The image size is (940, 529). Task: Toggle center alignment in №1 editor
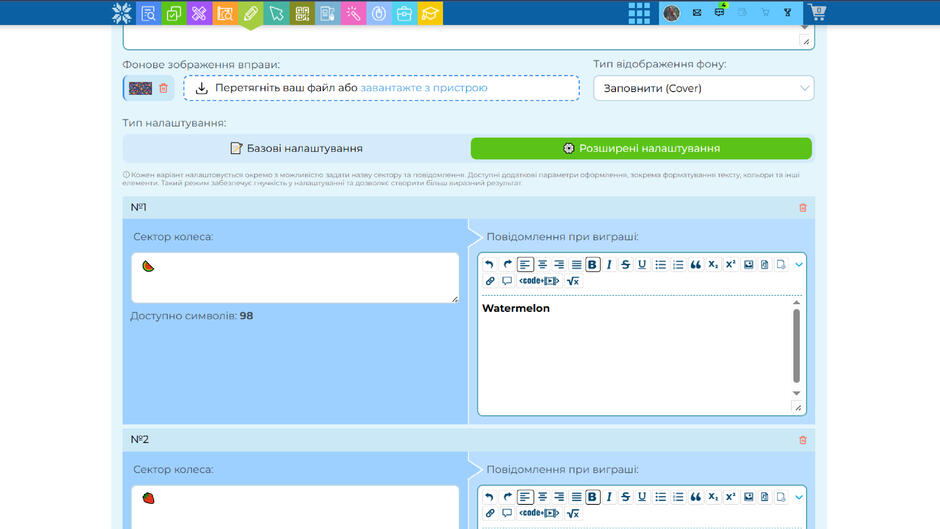click(542, 264)
